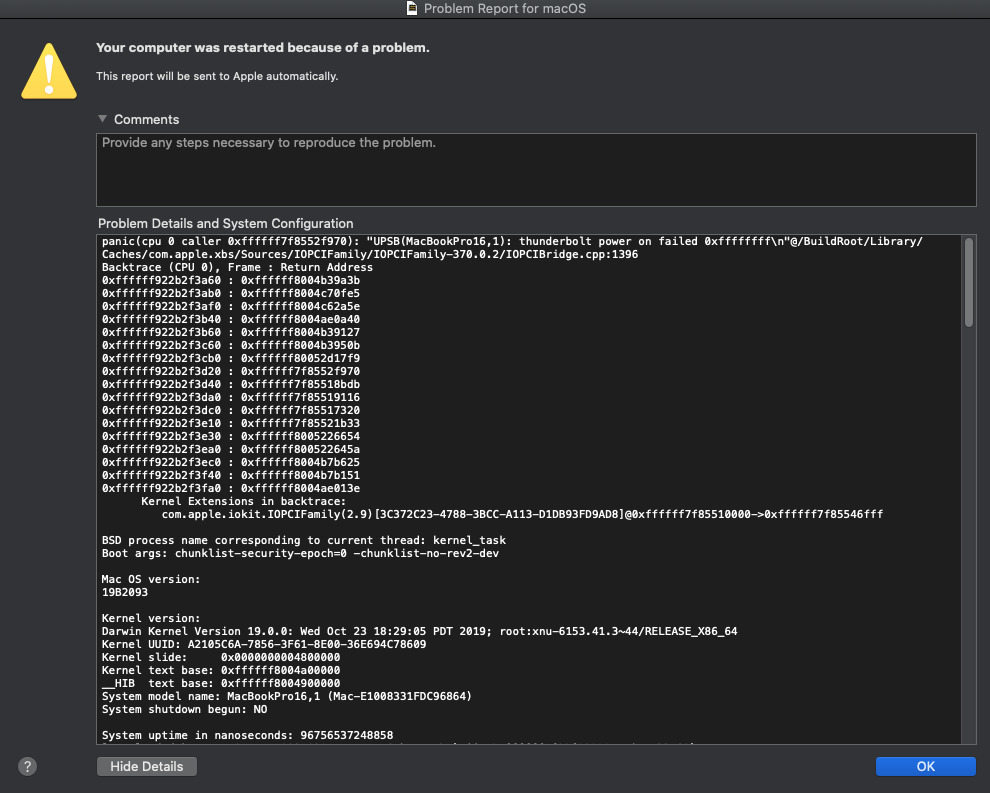Click the "Backtrace (CPU 0)" line
This screenshot has width=990, height=793.
click(237, 268)
